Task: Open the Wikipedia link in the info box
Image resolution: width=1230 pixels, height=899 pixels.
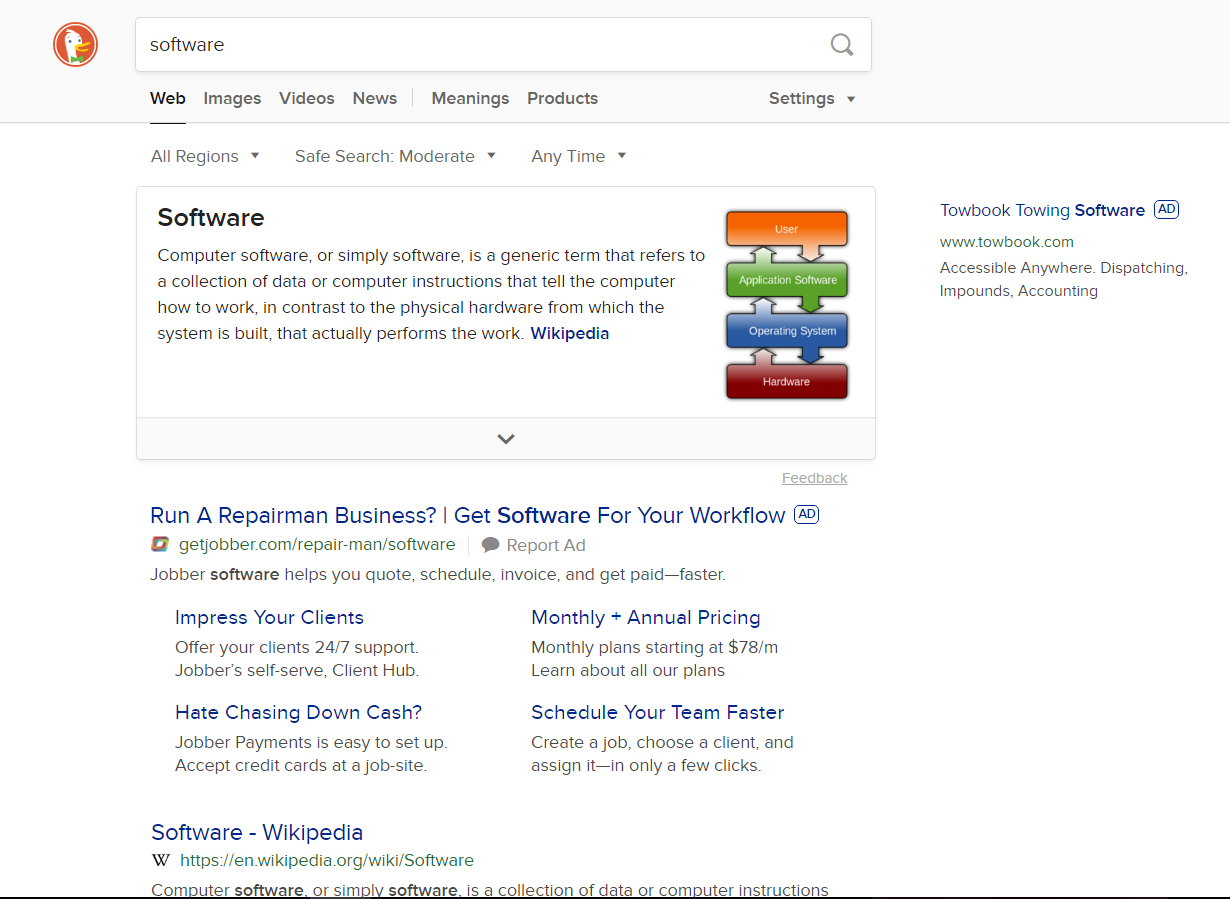Action: (x=569, y=333)
